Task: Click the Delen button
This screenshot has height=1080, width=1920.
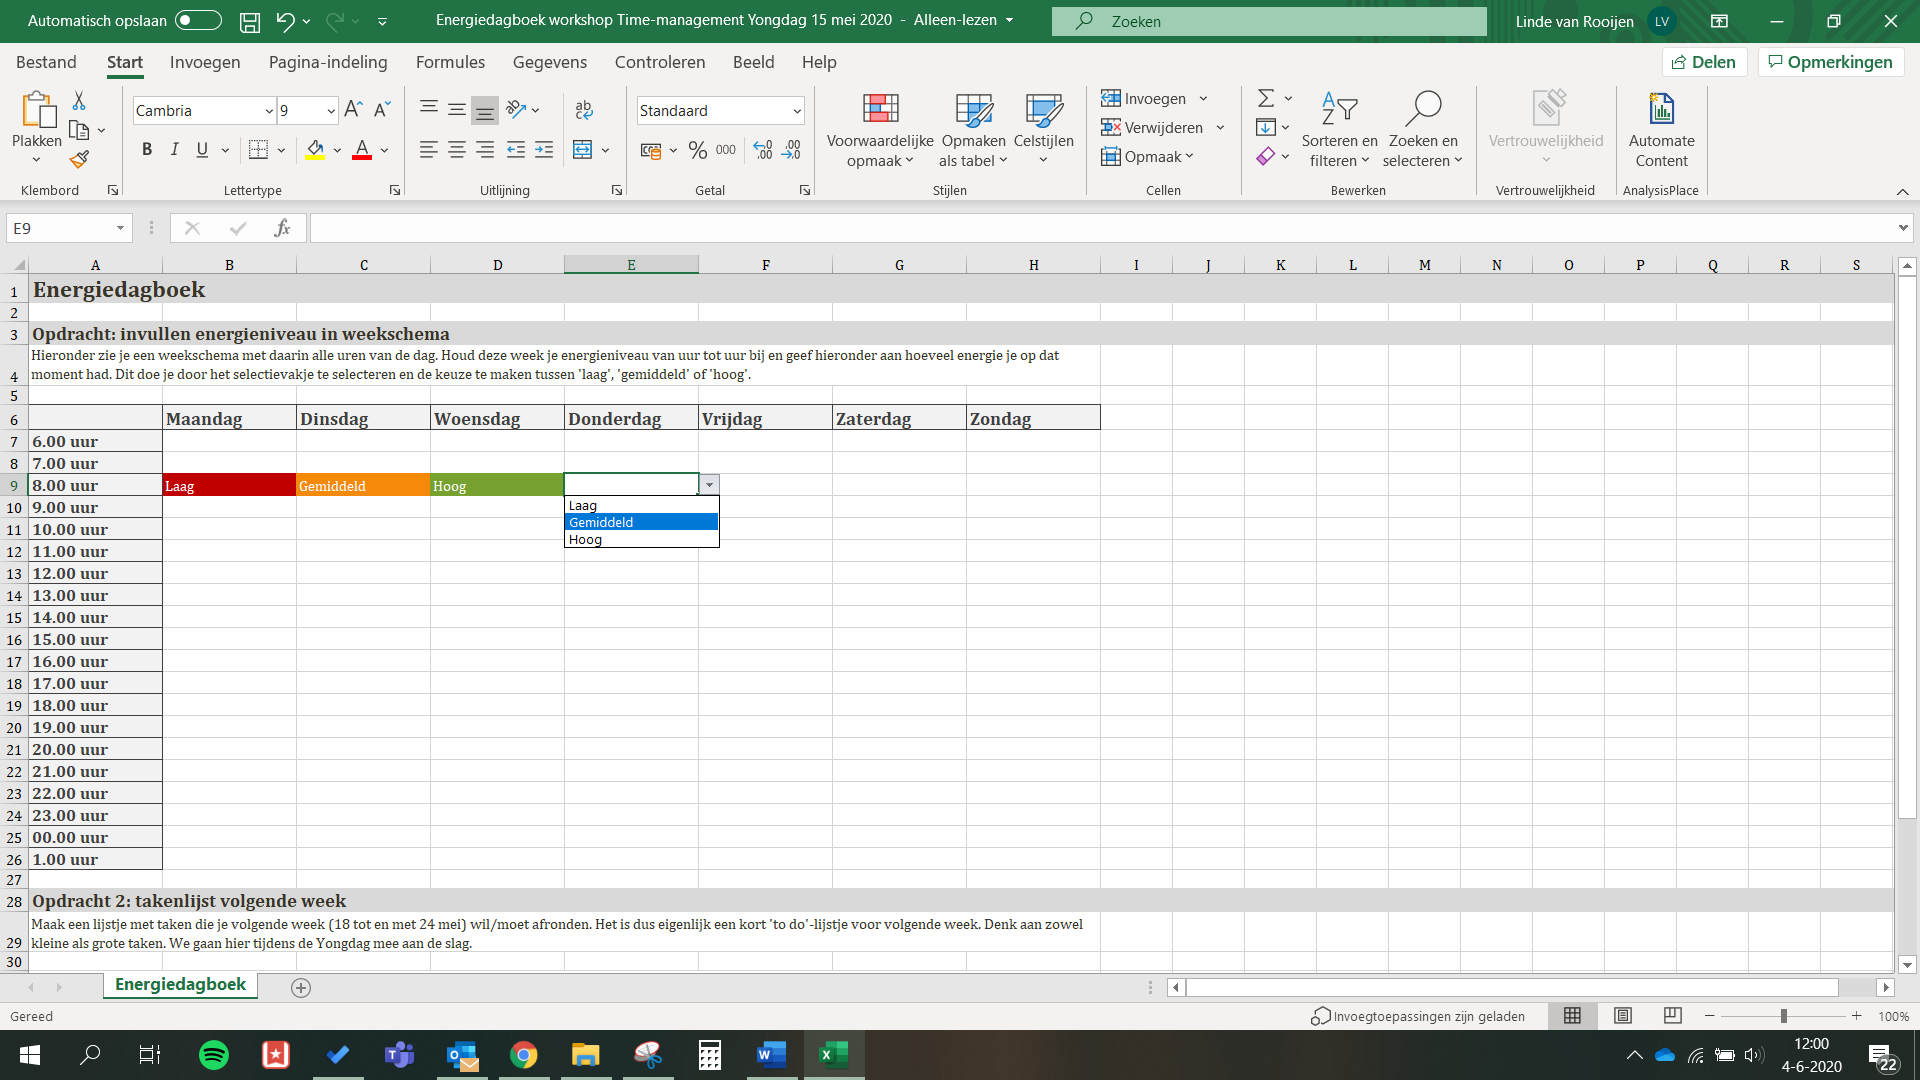Action: (x=1704, y=62)
